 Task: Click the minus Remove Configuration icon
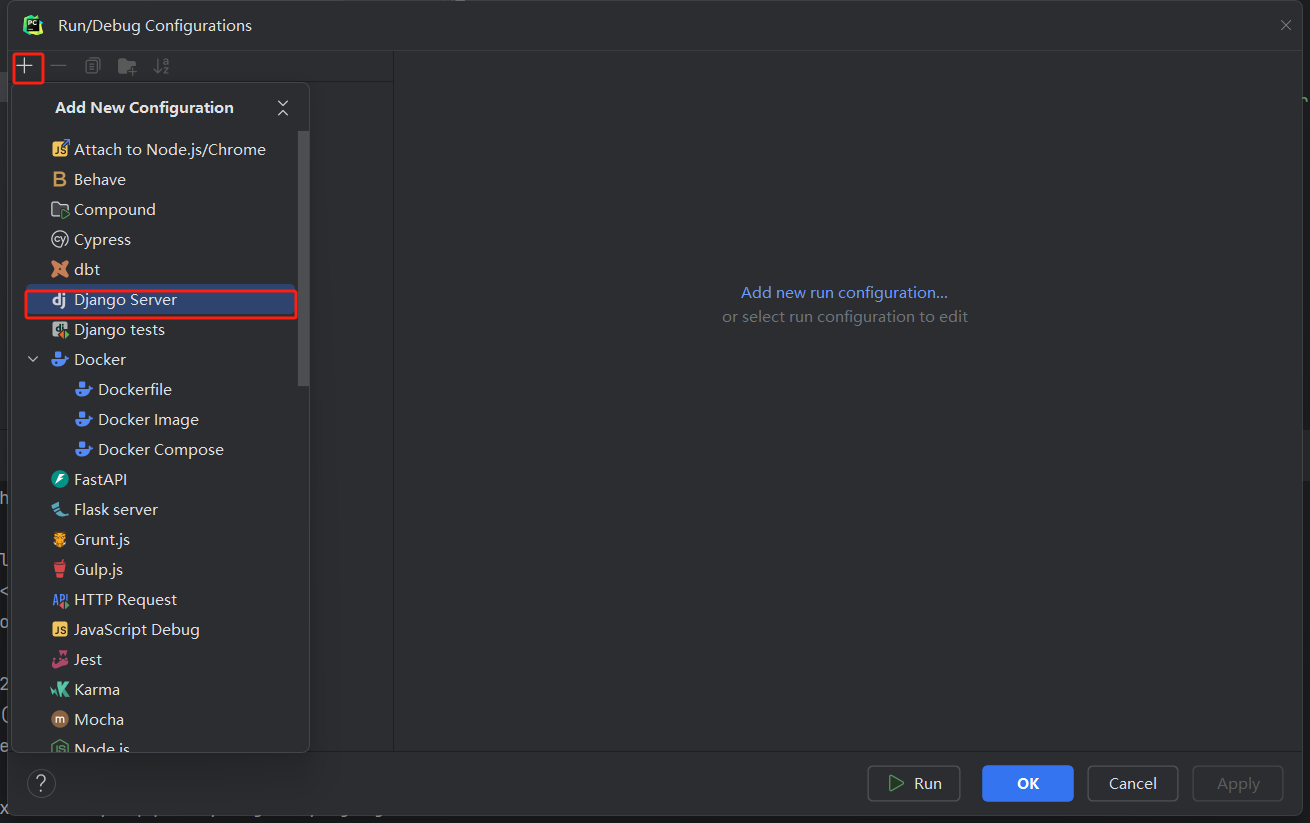[x=59, y=66]
